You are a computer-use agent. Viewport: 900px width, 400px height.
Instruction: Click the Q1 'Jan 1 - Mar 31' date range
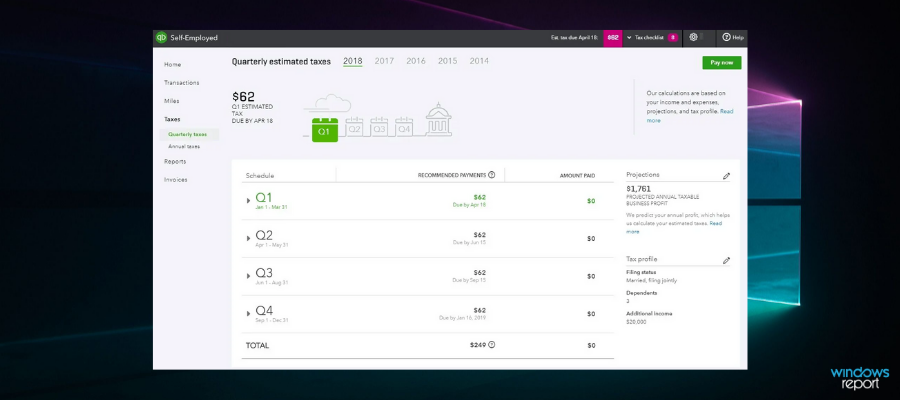point(271,207)
